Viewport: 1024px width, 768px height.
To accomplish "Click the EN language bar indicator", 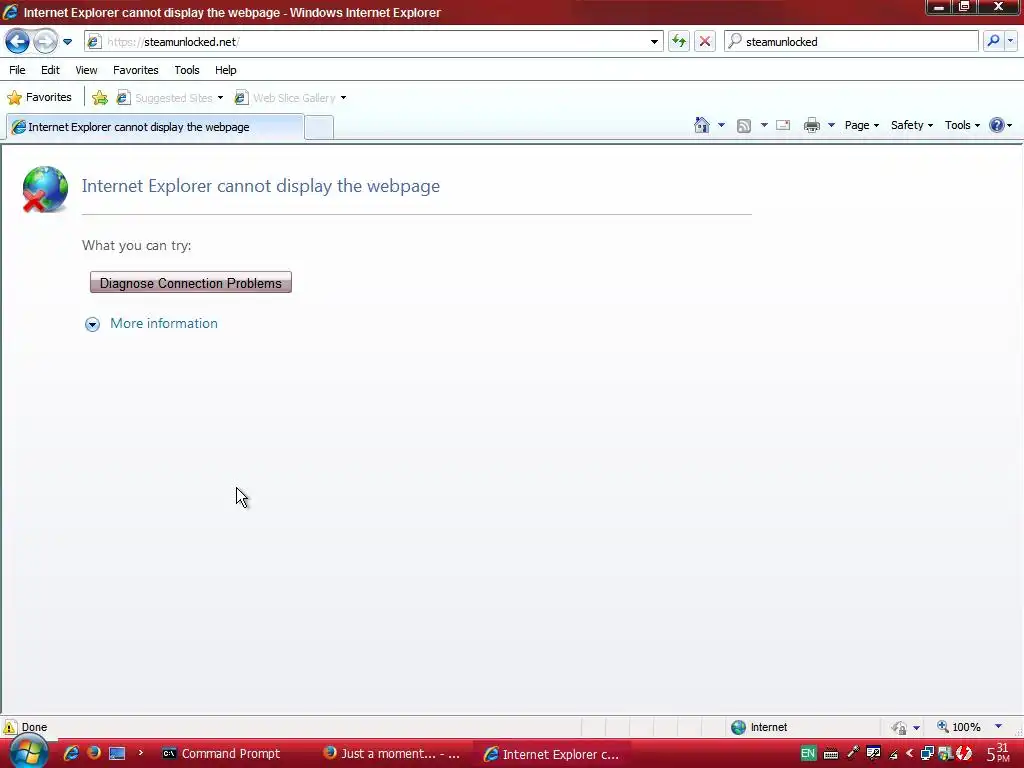I will [808, 753].
